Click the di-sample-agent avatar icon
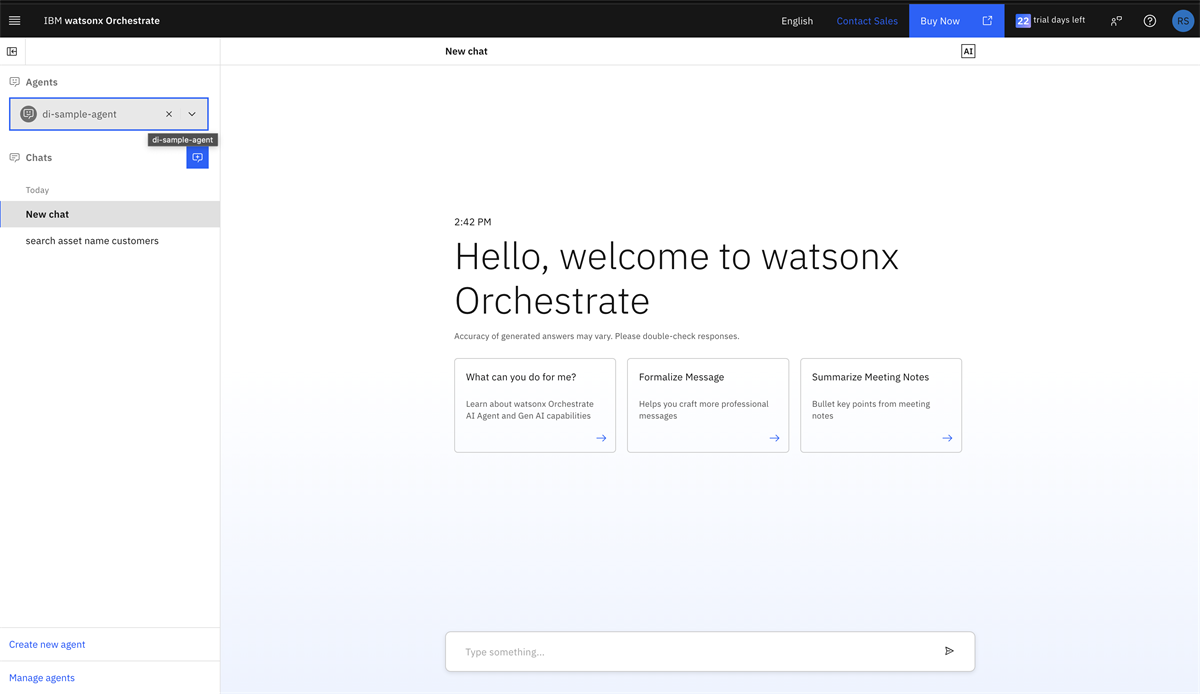This screenshot has width=1200, height=694. coord(28,114)
